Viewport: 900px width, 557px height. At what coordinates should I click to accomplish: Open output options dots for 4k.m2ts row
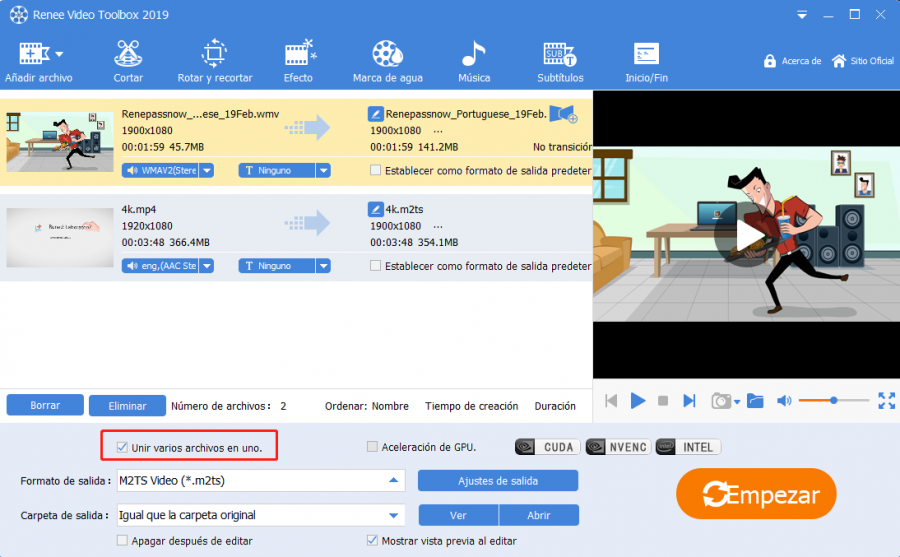[438, 226]
